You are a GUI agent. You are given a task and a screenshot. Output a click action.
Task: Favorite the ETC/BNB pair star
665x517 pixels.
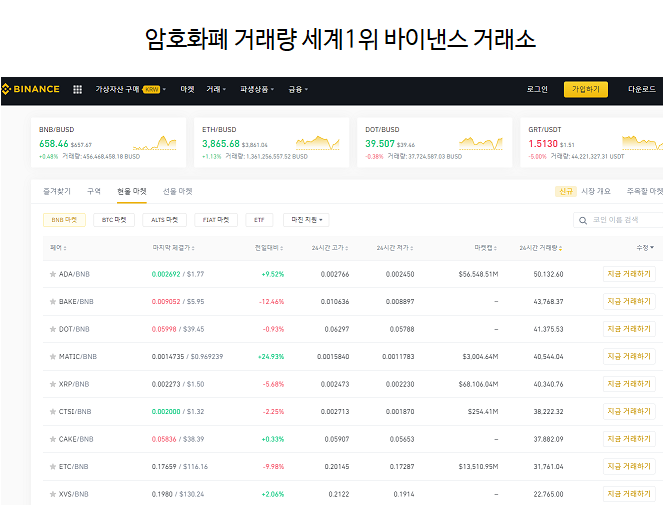tap(53, 467)
